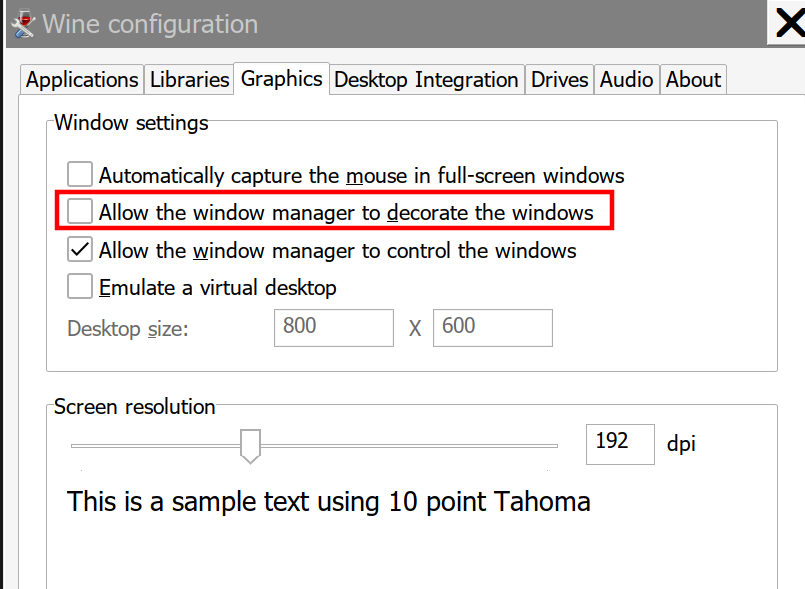
Task: Click the Wine glass icon in title bar
Action: coord(23,24)
